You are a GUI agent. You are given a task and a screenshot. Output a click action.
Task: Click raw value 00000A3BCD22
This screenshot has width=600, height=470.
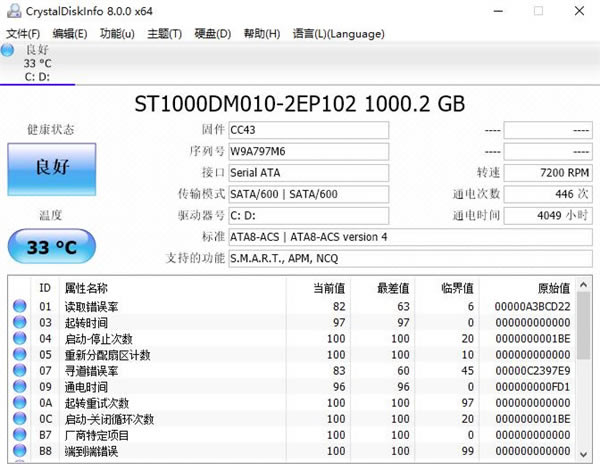tap(532, 307)
